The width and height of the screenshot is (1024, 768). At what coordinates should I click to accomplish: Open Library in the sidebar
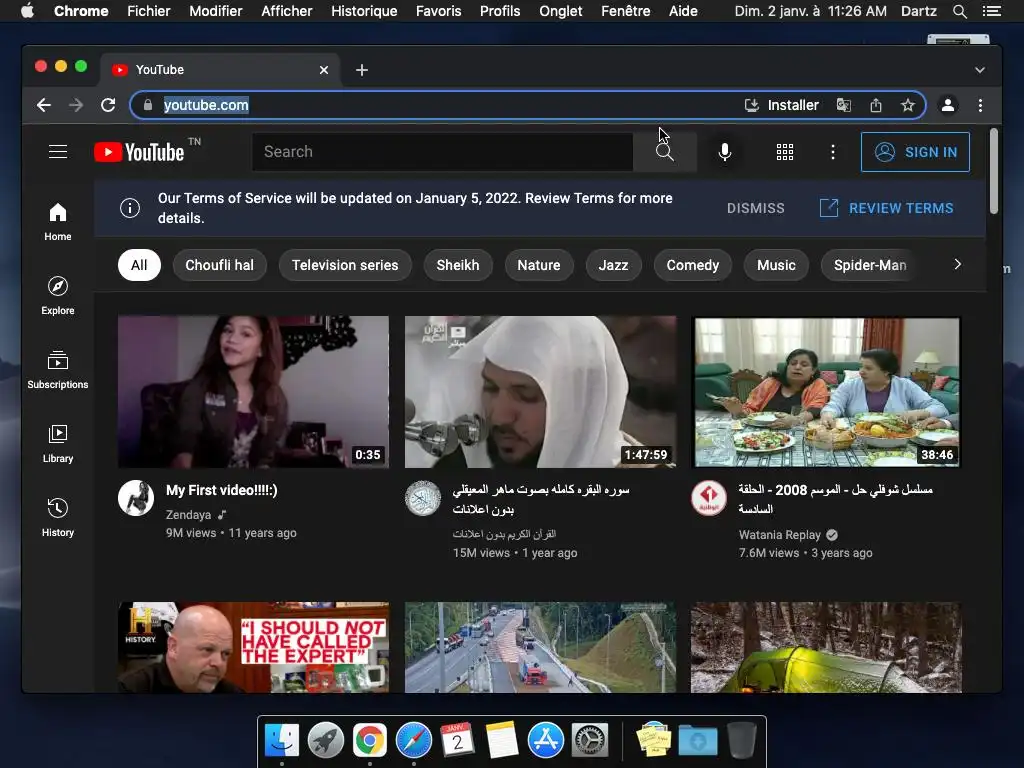[x=58, y=444]
